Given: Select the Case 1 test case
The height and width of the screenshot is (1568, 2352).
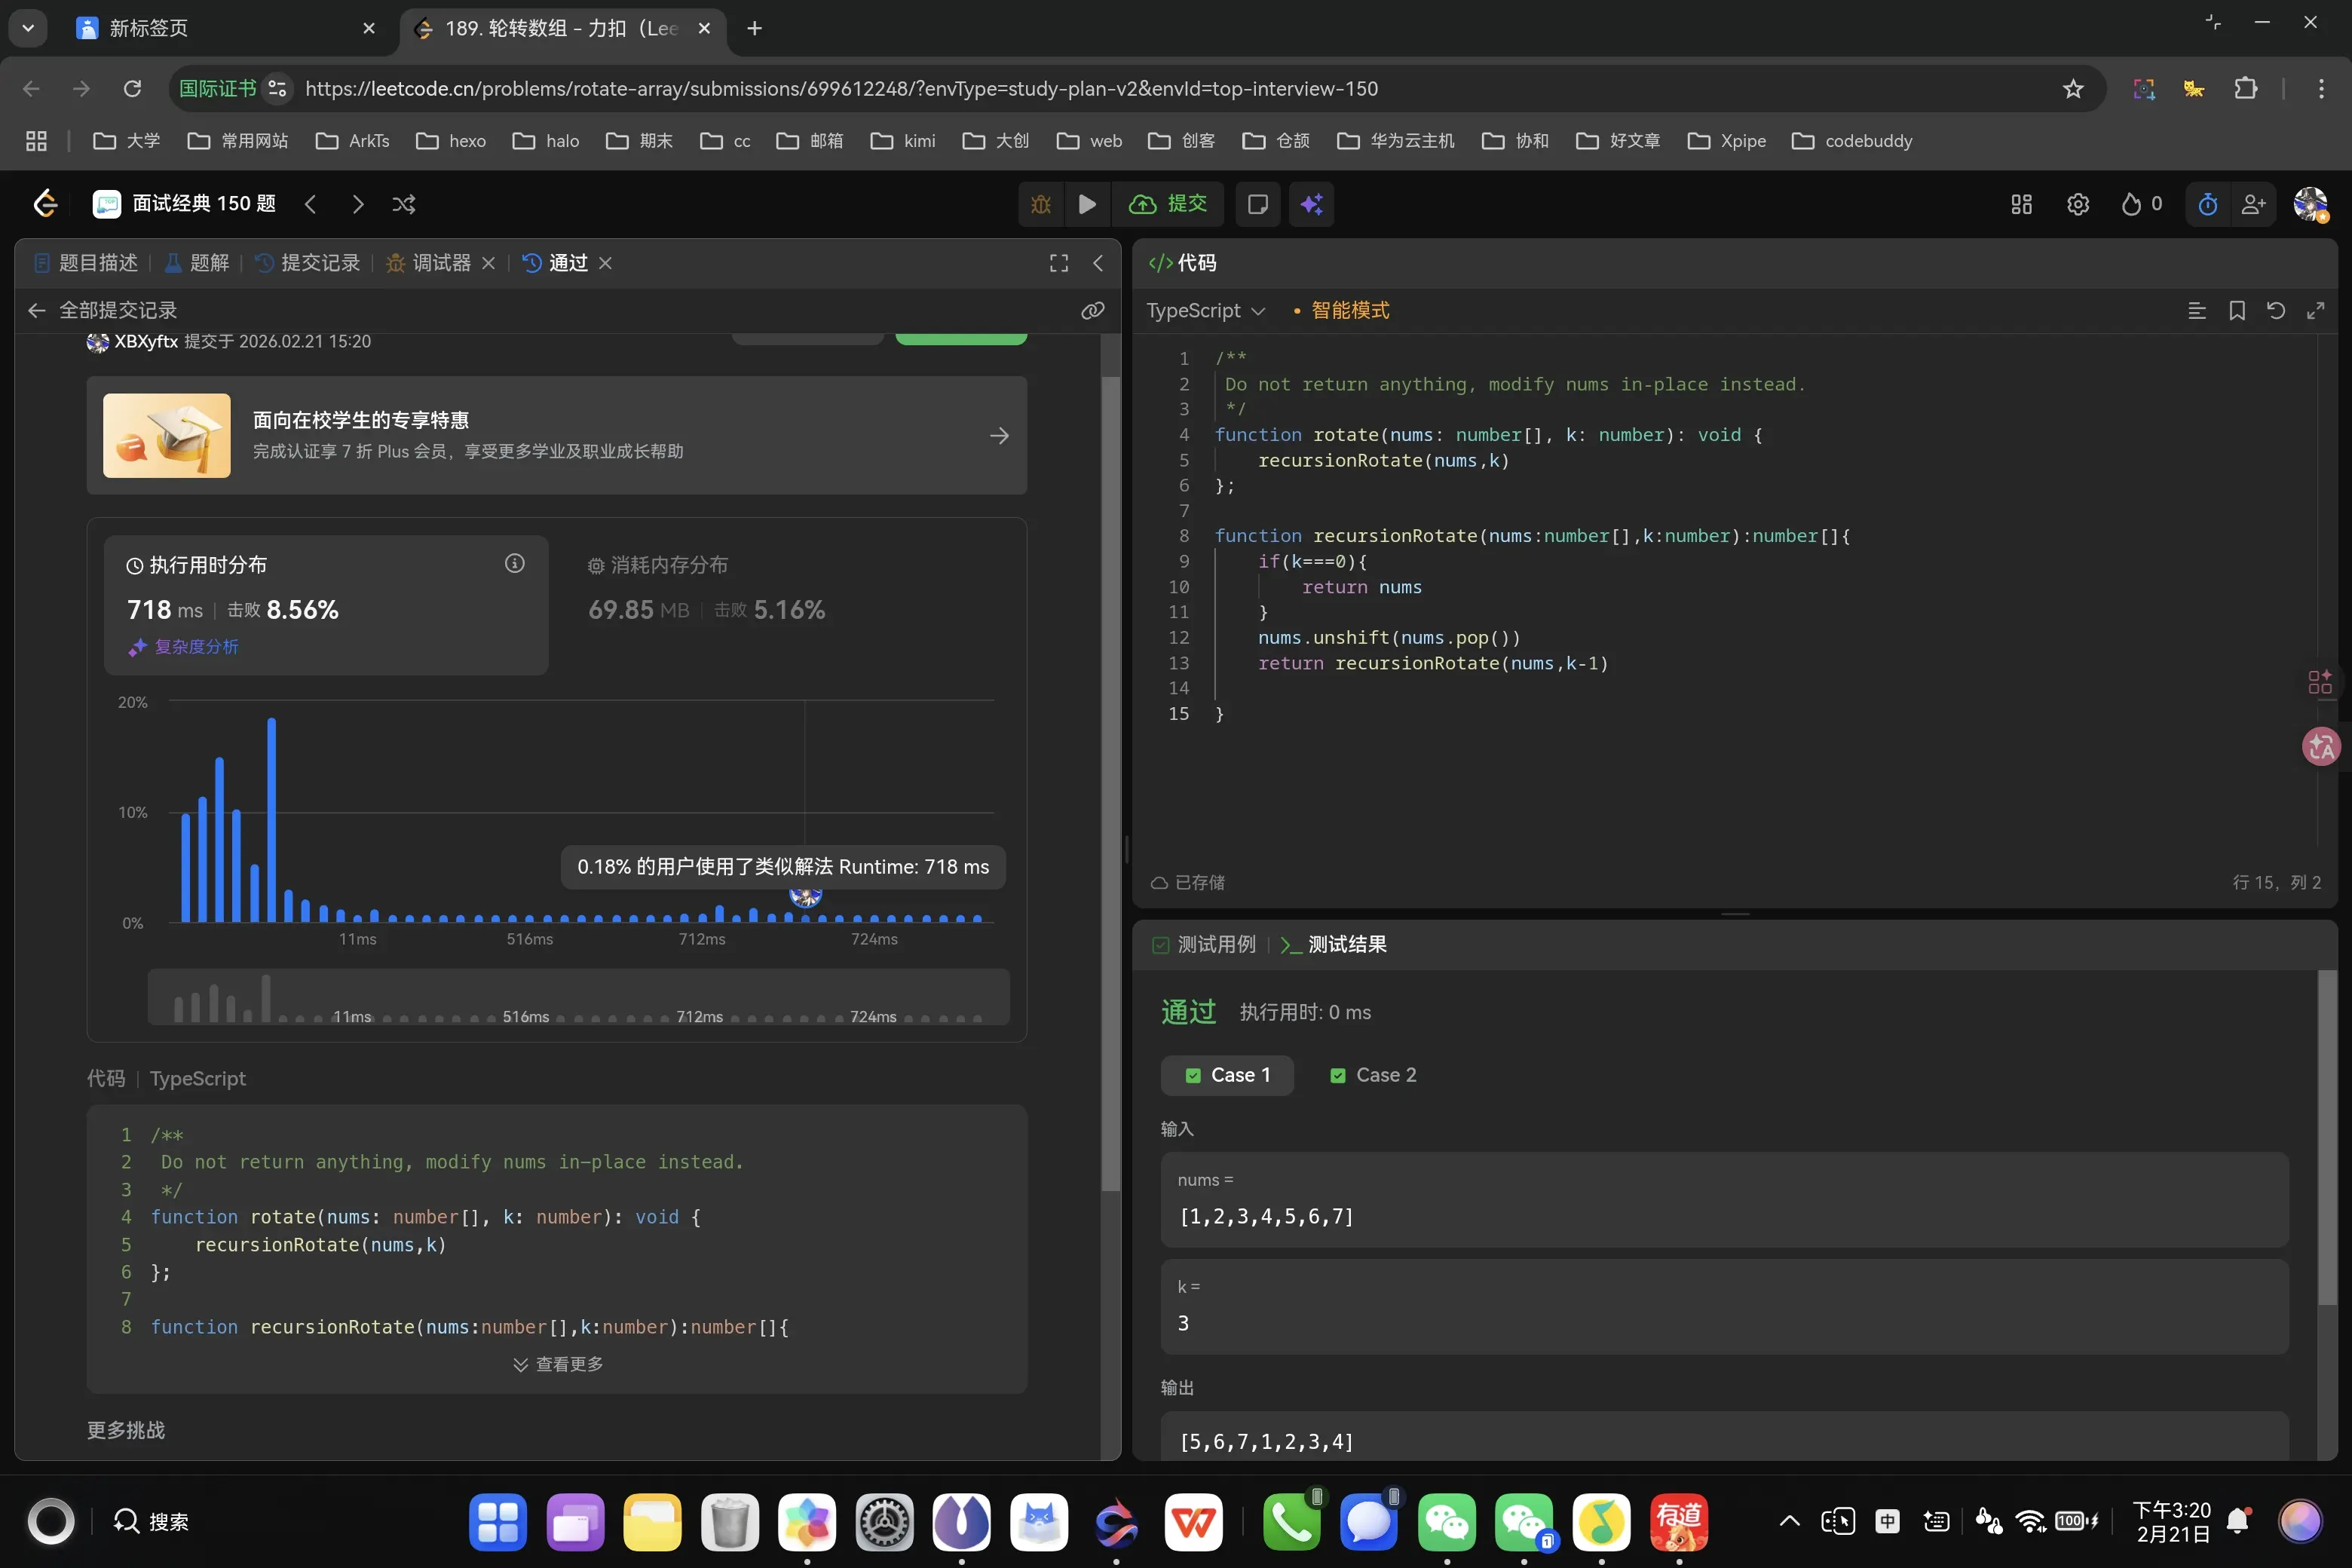Looking at the screenshot, I should pyautogui.click(x=1227, y=1075).
